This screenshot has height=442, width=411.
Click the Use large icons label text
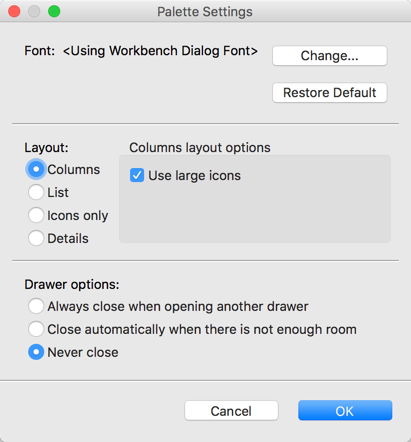194,176
